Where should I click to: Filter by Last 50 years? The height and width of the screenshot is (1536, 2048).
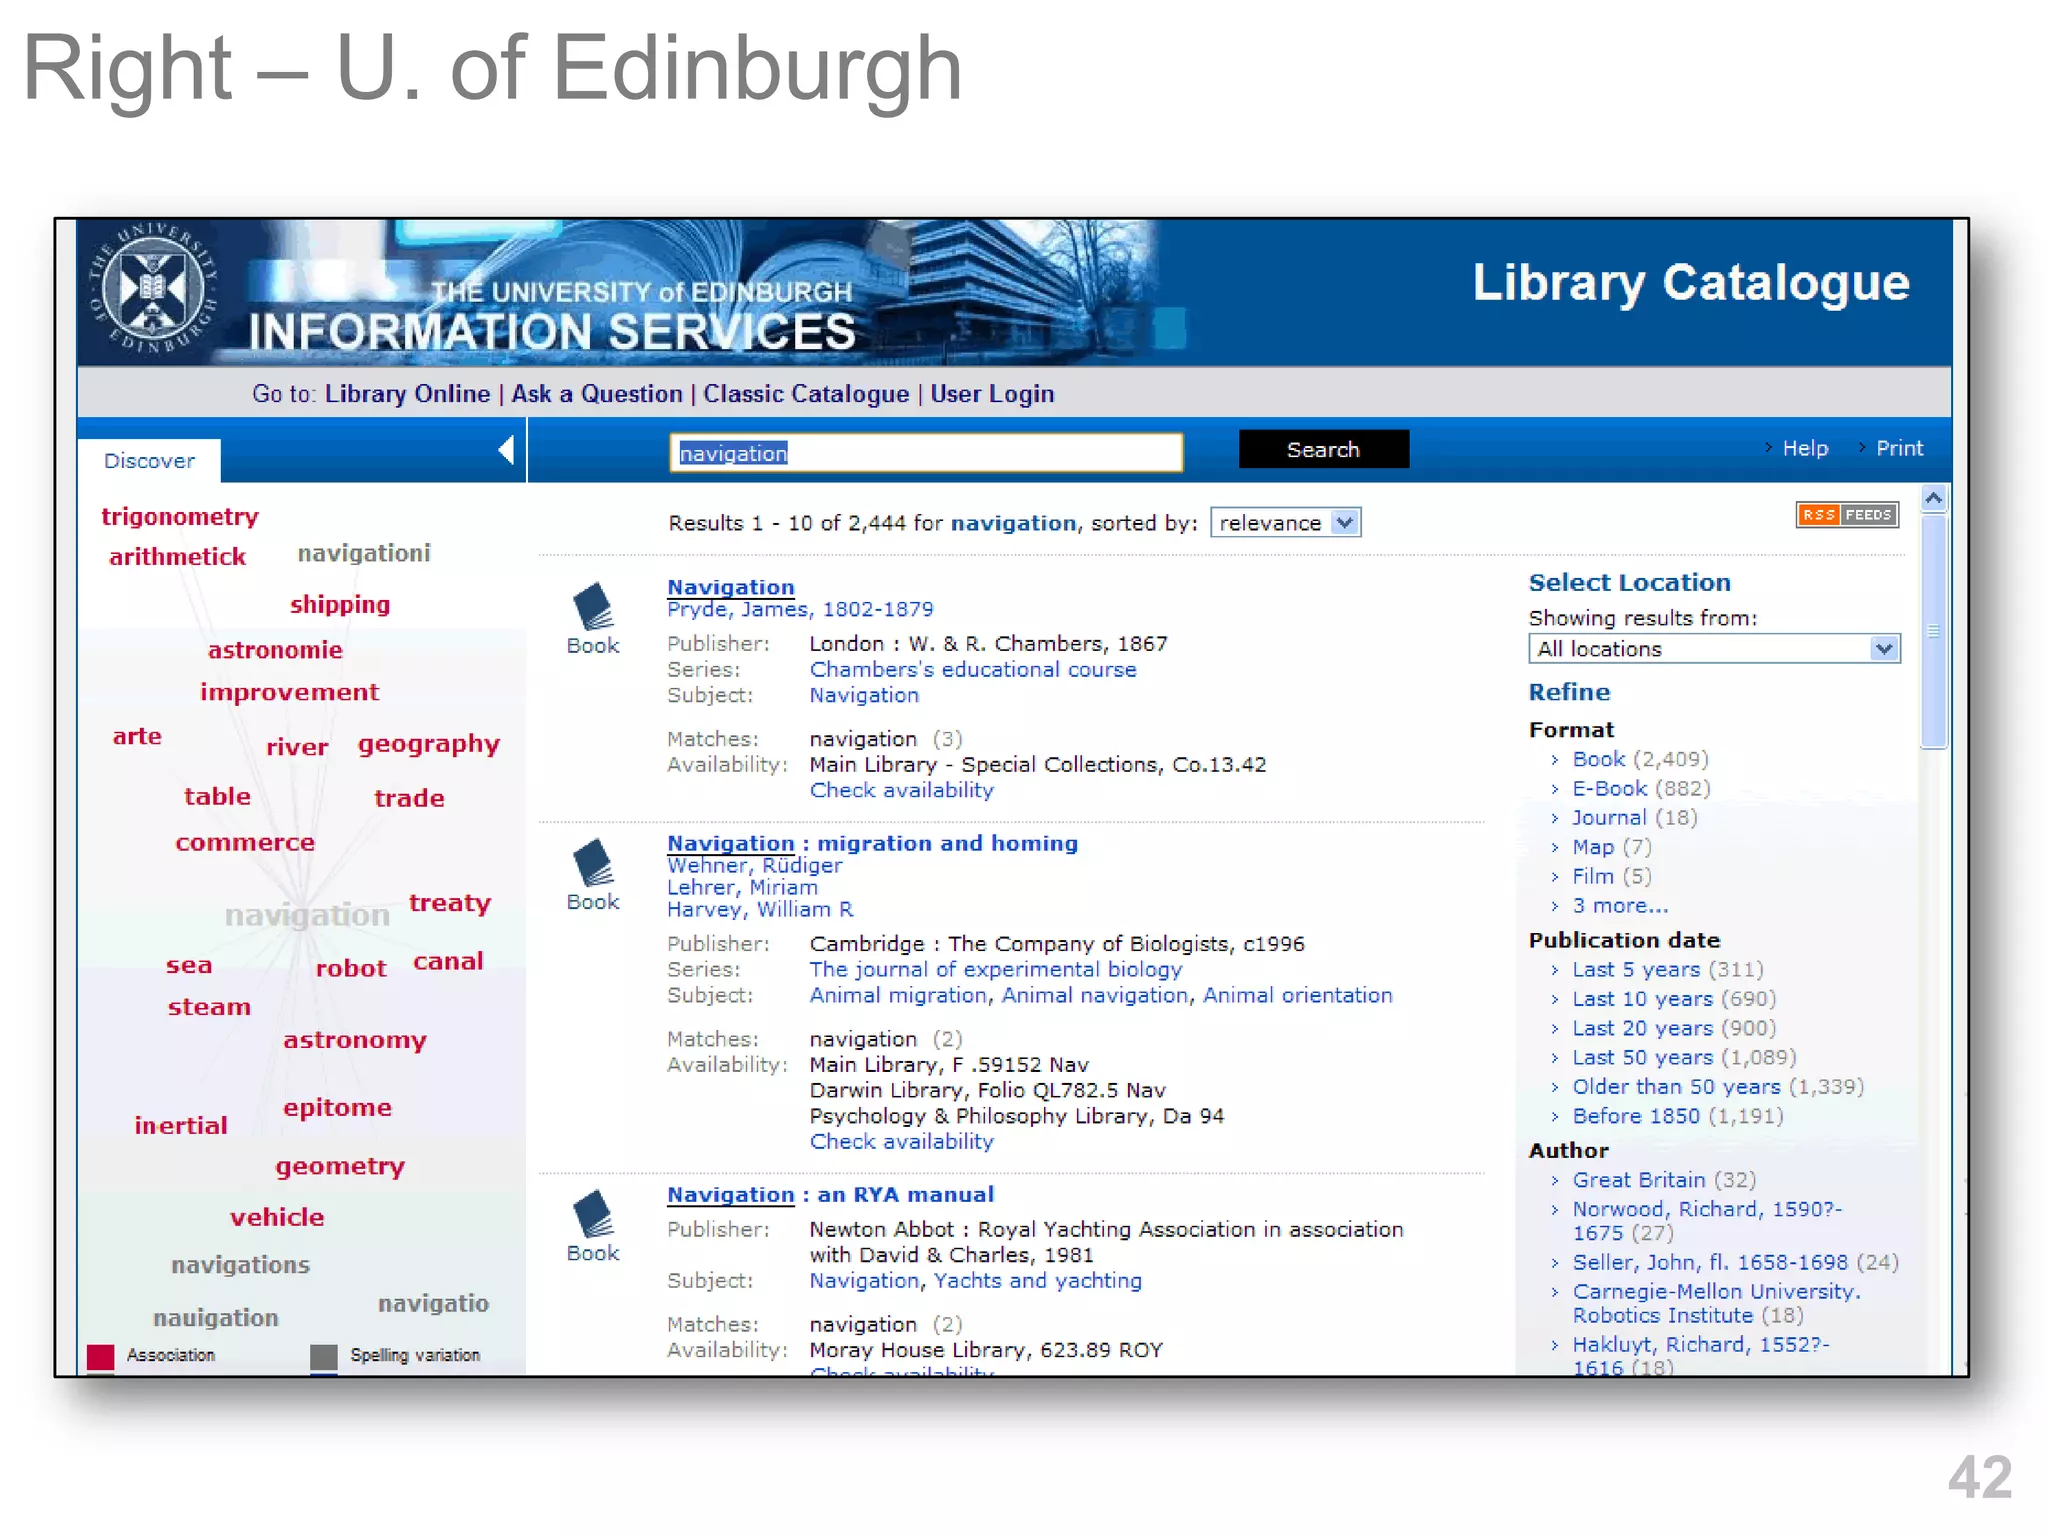1684,1057
